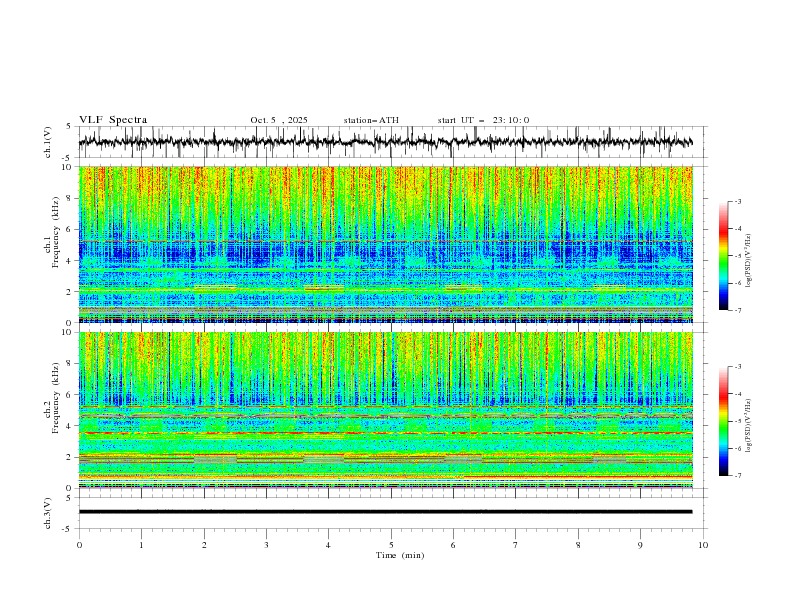Click the time axis tick '3'
Screen dimensions: 792x612
click(266, 545)
